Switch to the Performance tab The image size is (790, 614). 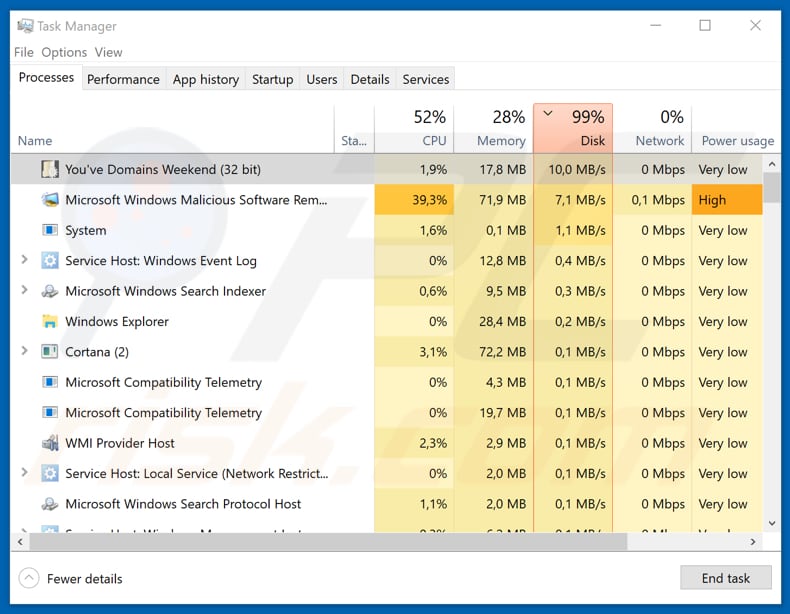[123, 79]
